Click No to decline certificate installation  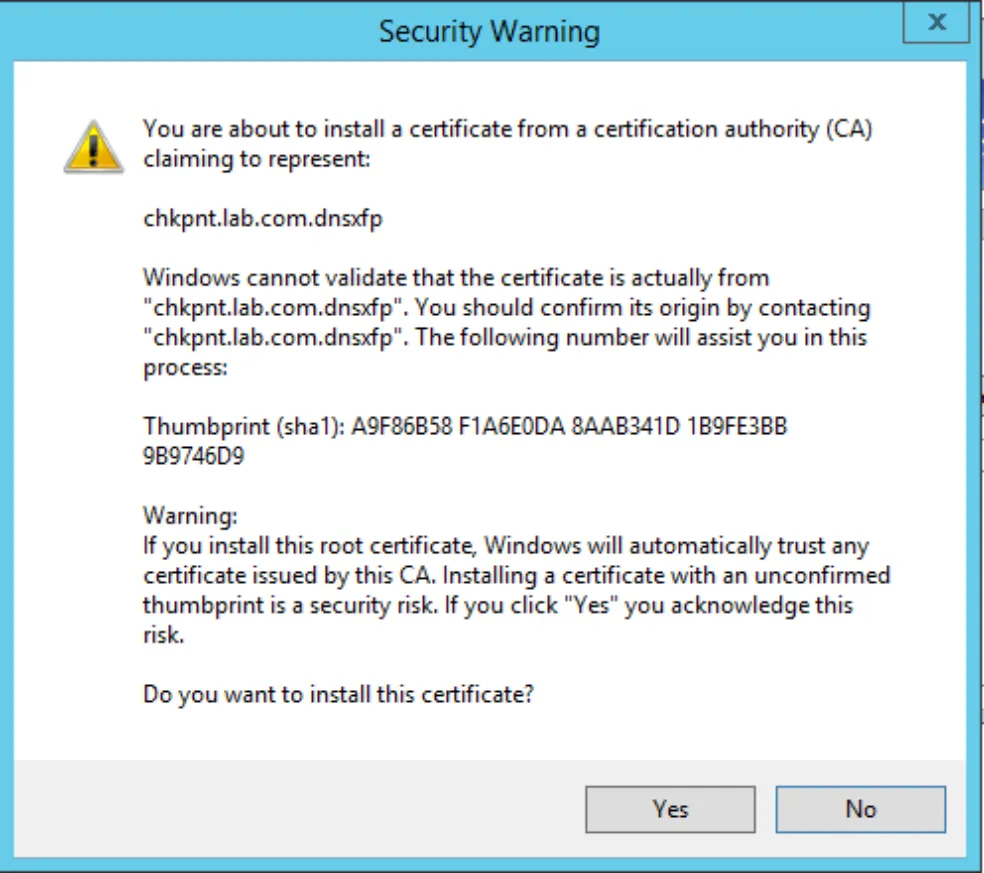coord(860,809)
